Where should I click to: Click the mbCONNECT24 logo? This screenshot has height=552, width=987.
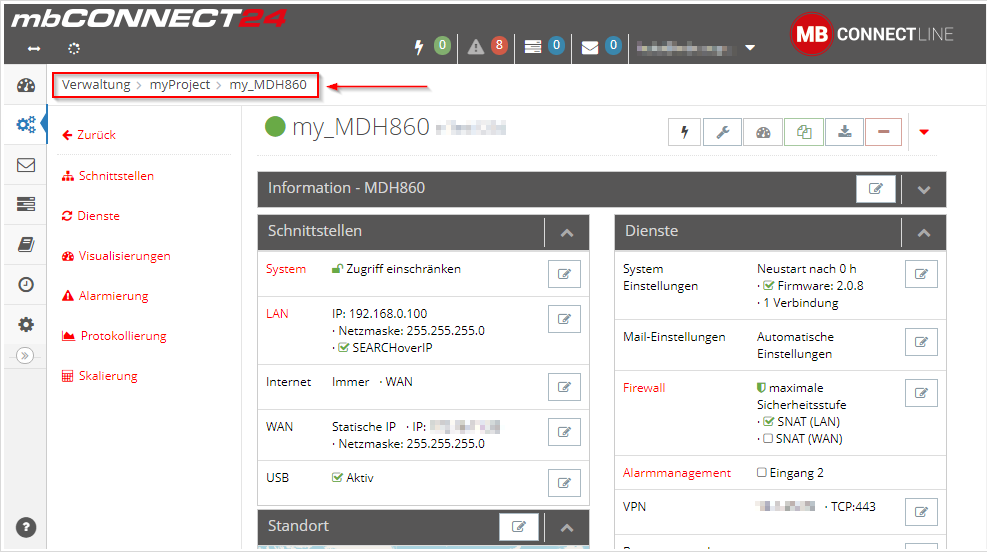click(x=149, y=18)
